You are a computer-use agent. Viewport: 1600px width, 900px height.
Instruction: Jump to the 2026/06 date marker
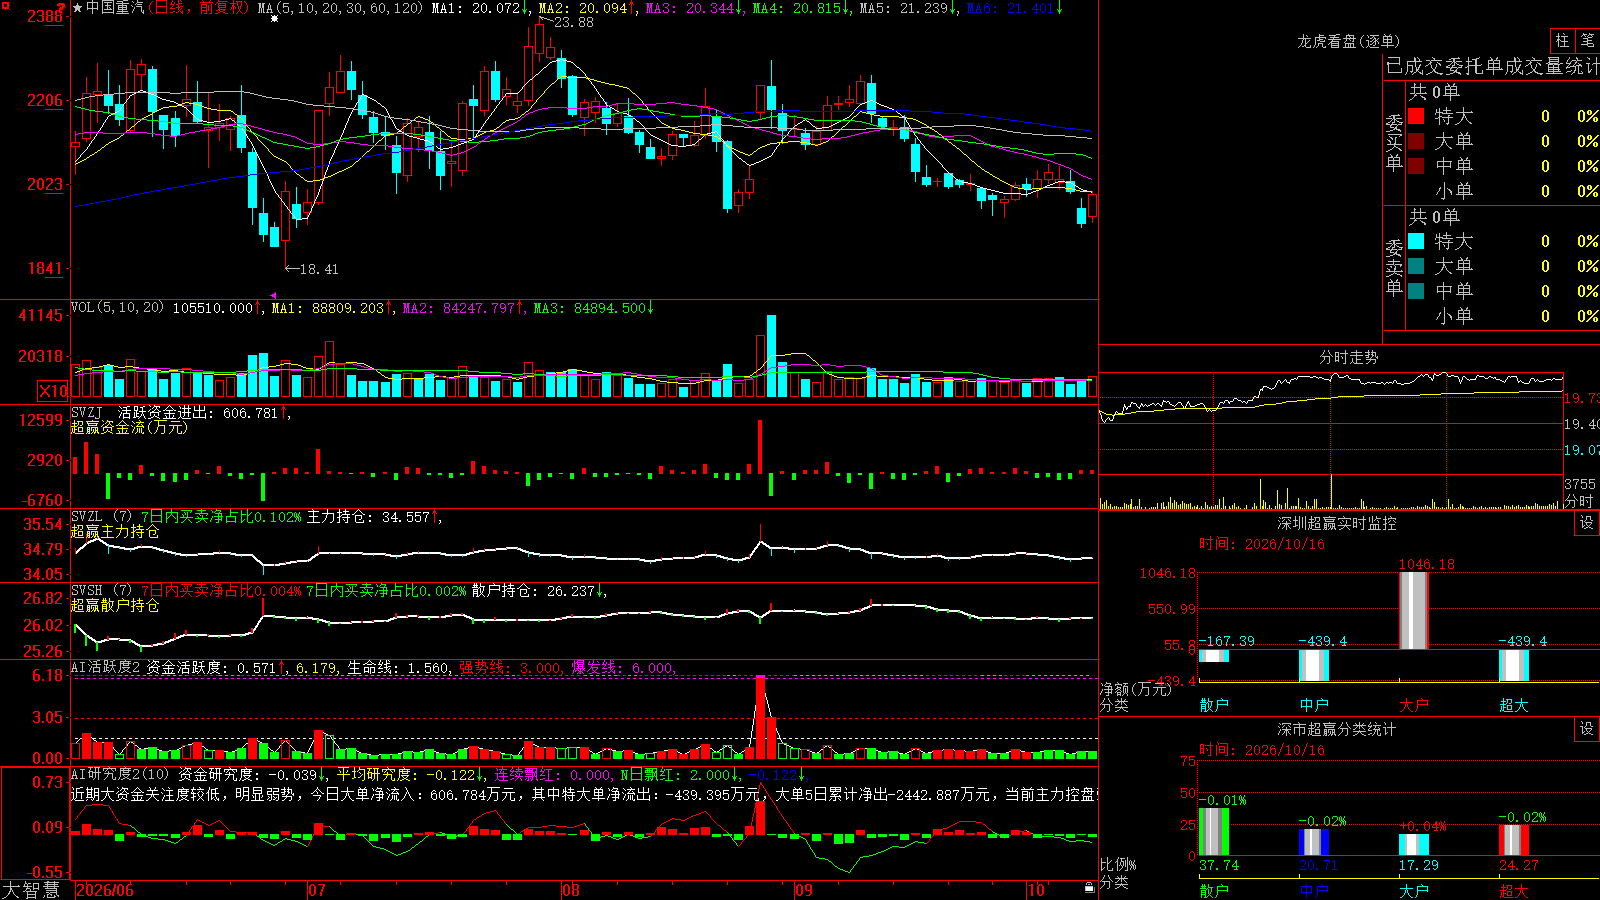coord(105,890)
